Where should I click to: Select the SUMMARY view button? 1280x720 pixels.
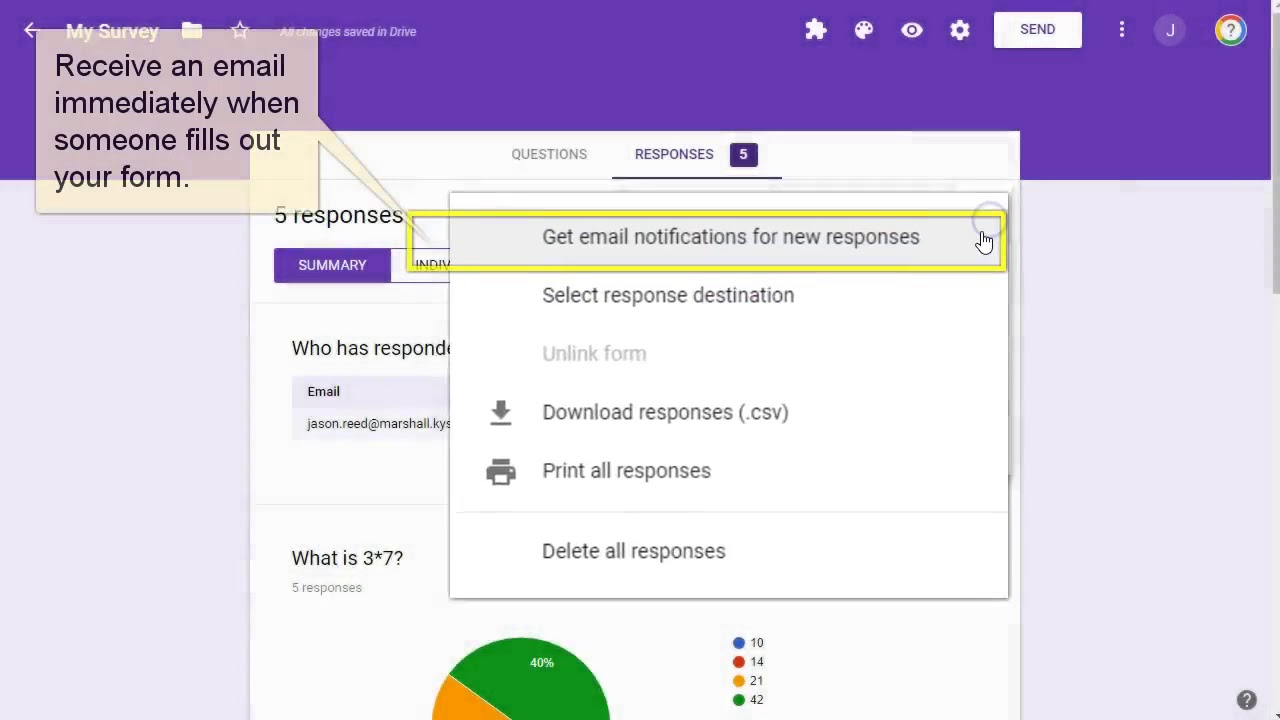coord(332,265)
